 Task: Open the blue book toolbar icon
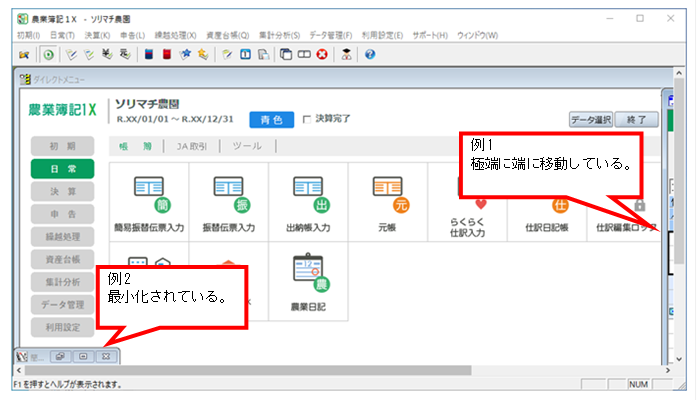(x=149, y=54)
